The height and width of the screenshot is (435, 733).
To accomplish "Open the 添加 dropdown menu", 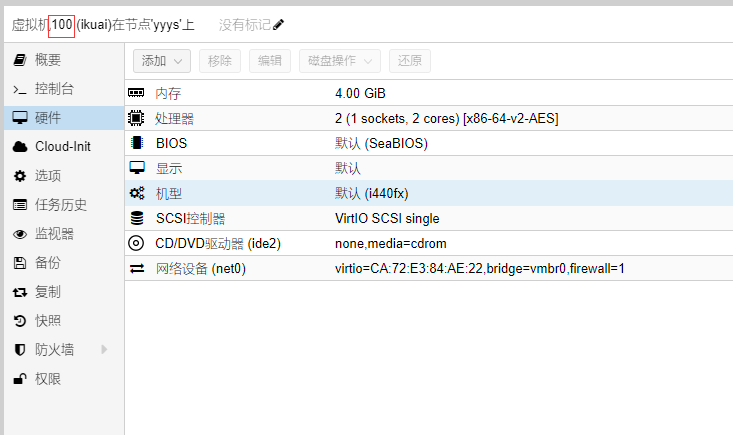I will click(161, 61).
